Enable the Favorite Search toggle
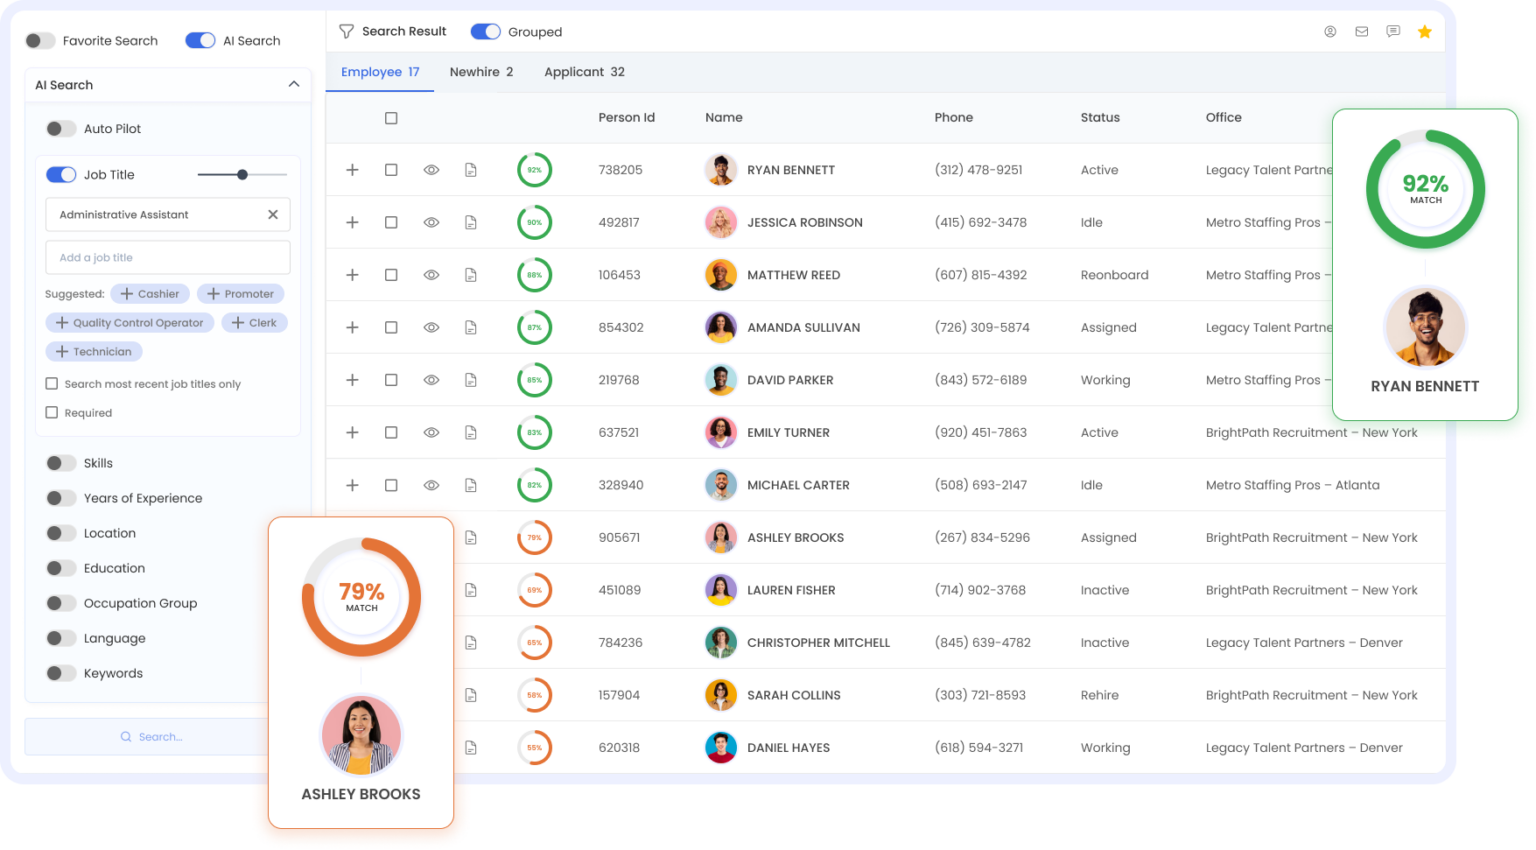 click(39, 40)
